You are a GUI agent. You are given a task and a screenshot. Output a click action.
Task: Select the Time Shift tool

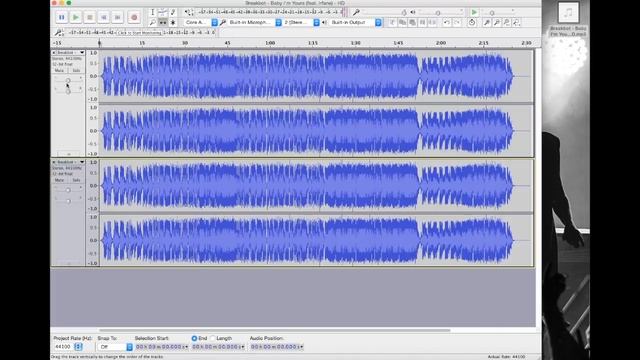point(162,22)
